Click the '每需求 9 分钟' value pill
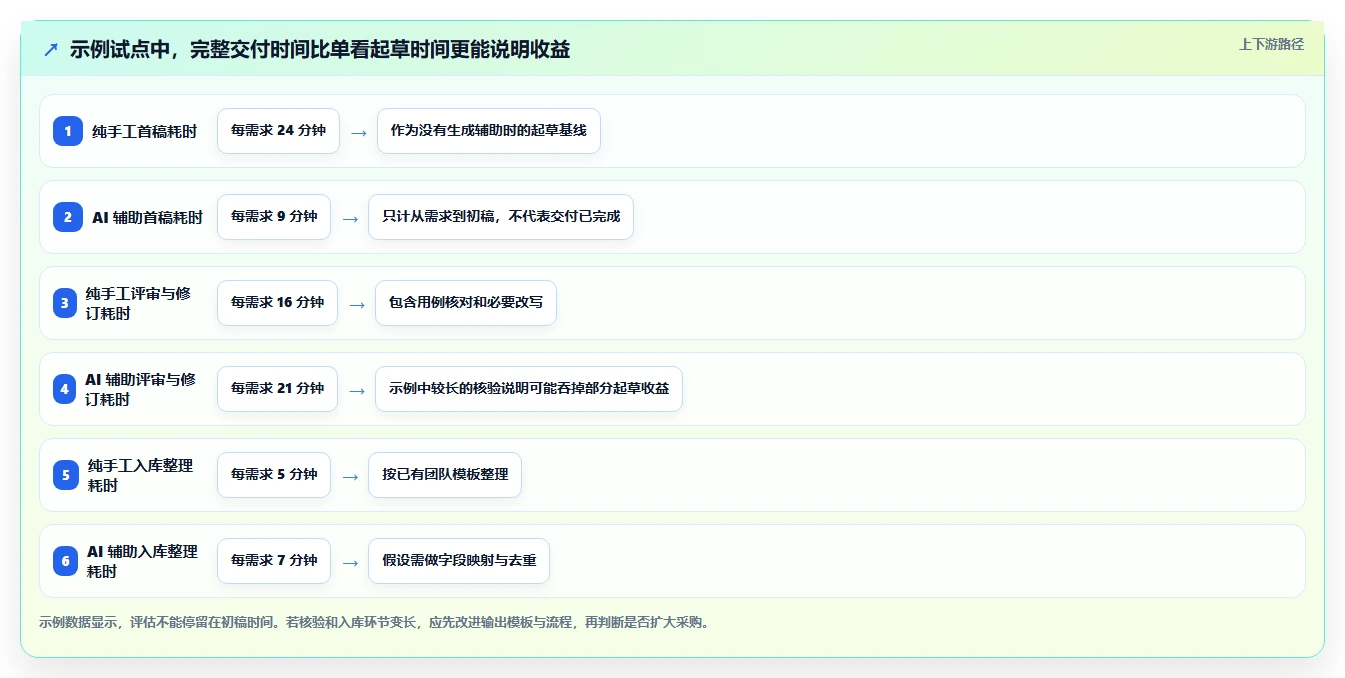Viewport: 1345px width, 678px height. pyautogui.click(x=274, y=217)
